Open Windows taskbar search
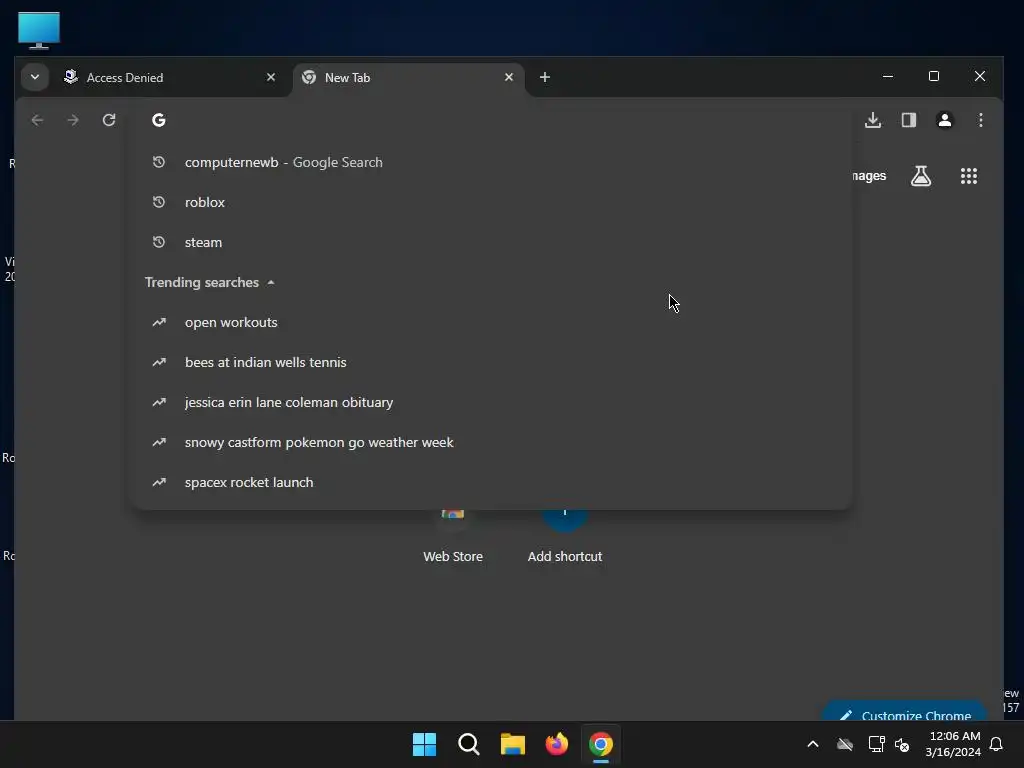The height and width of the screenshot is (768, 1024). click(x=469, y=744)
